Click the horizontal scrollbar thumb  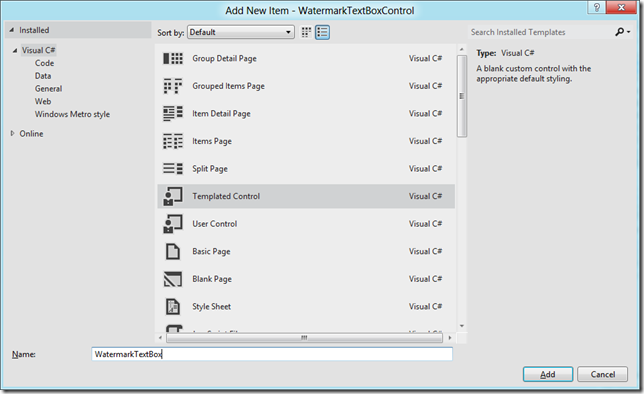pos(304,338)
